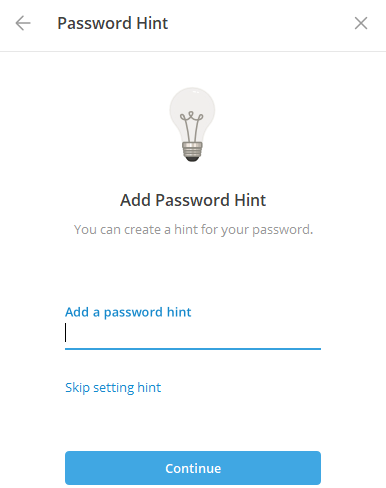Click the blue underline of hint input
The width and height of the screenshot is (386, 488).
click(x=193, y=349)
